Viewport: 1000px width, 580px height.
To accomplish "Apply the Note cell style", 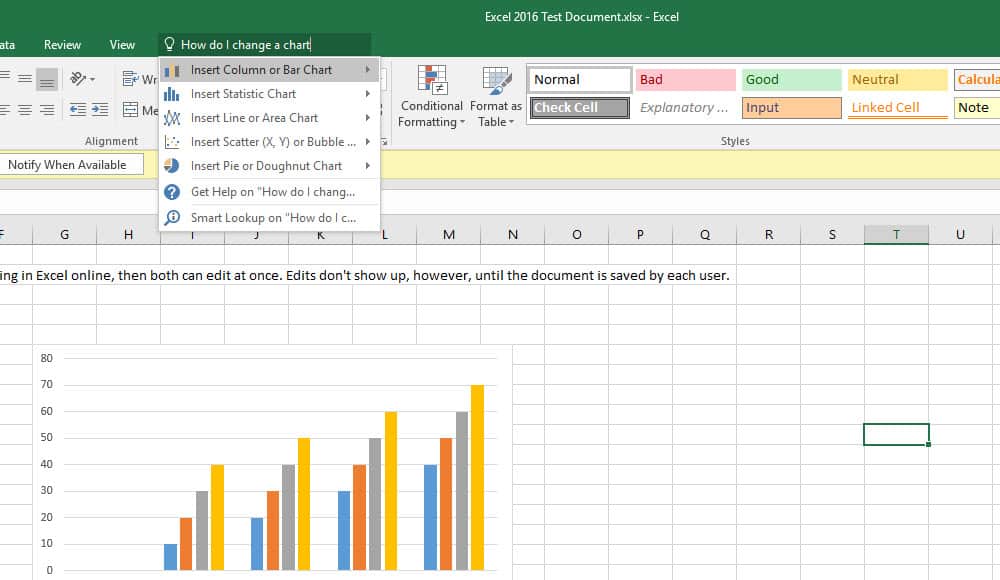I will [x=976, y=108].
